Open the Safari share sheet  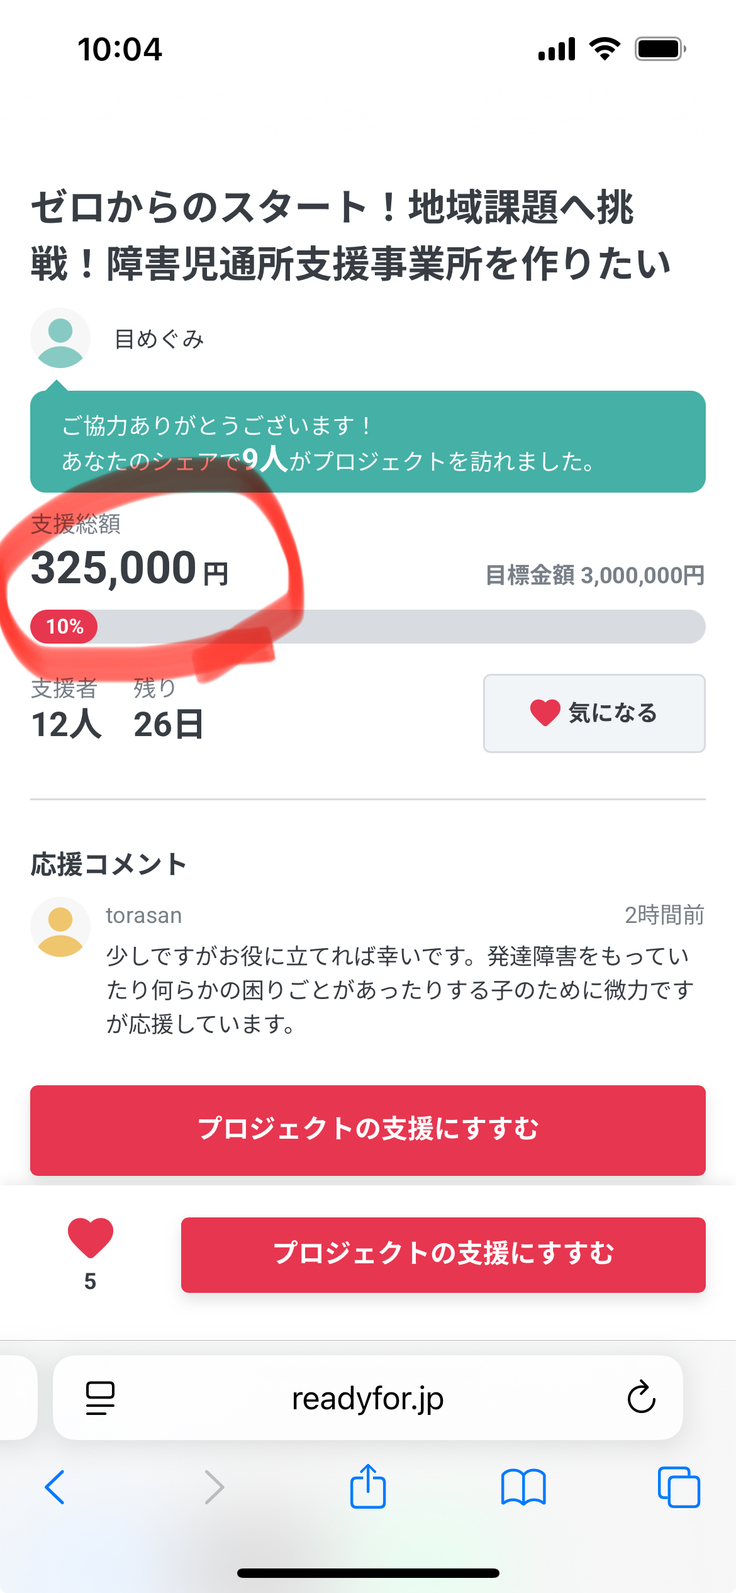[368, 1486]
